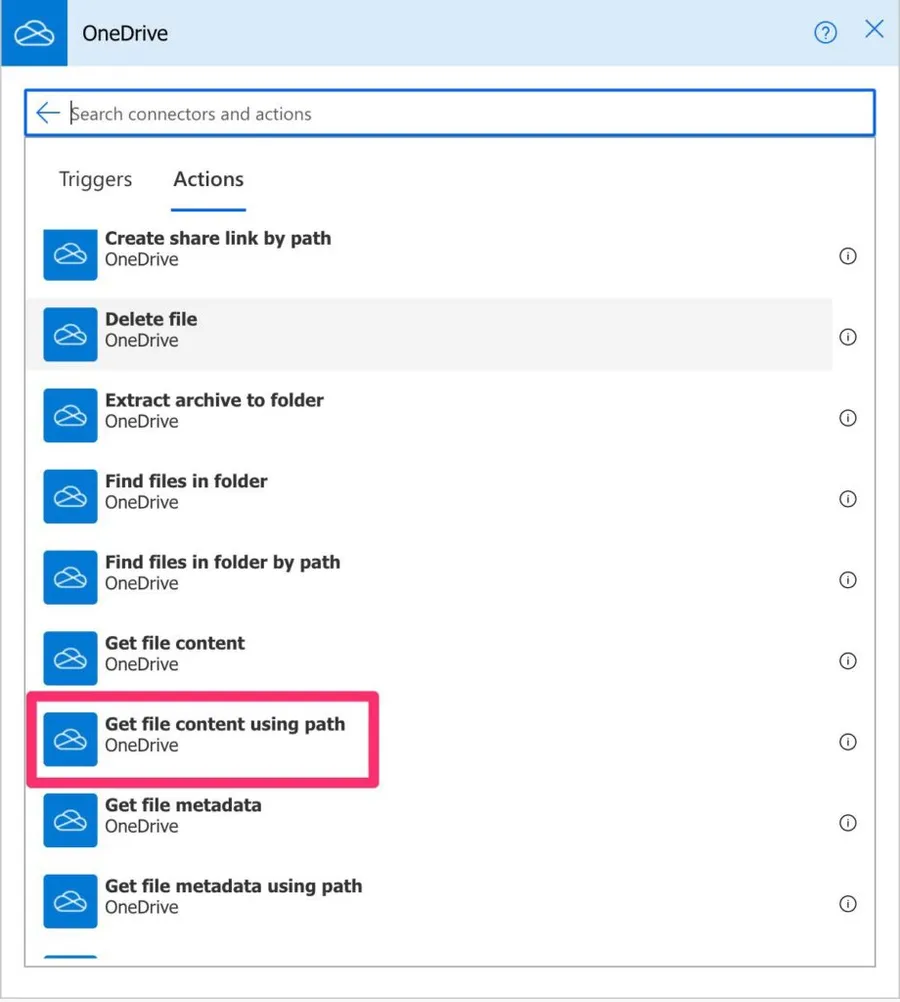
Task: Switch to the Triggers tab
Action: 95,180
